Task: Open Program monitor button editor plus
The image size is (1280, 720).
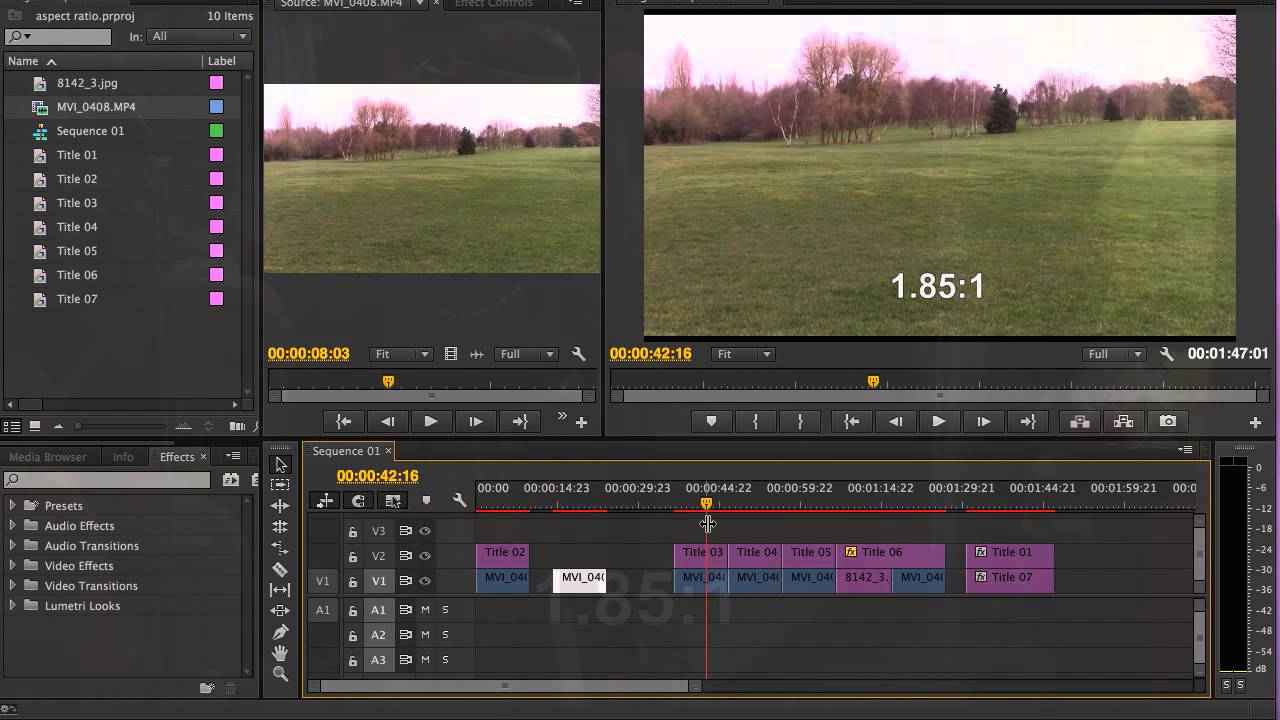Action: pyautogui.click(x=1255, y=423)
